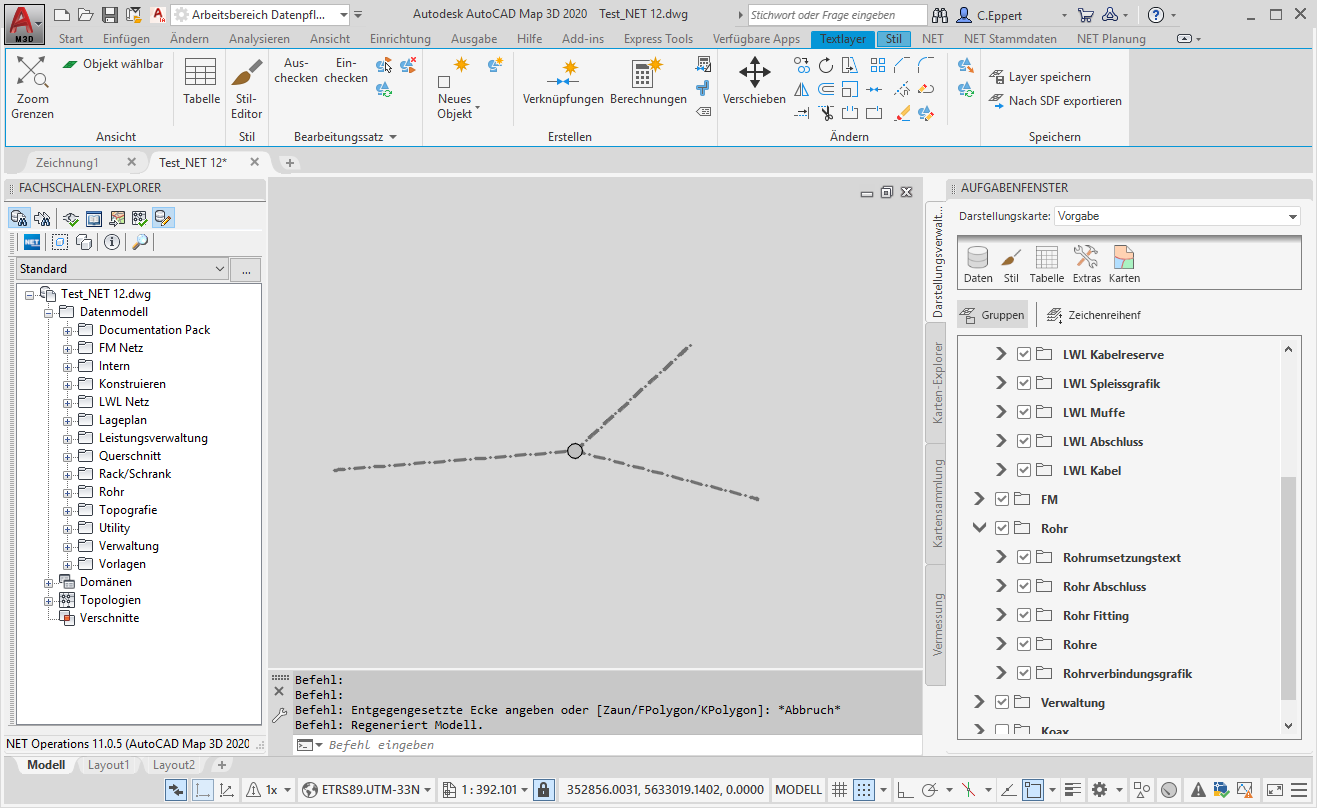Uncheck the Rohr Fitting layer checkbox
The image size is (1317, 808).
point(1024,615)
